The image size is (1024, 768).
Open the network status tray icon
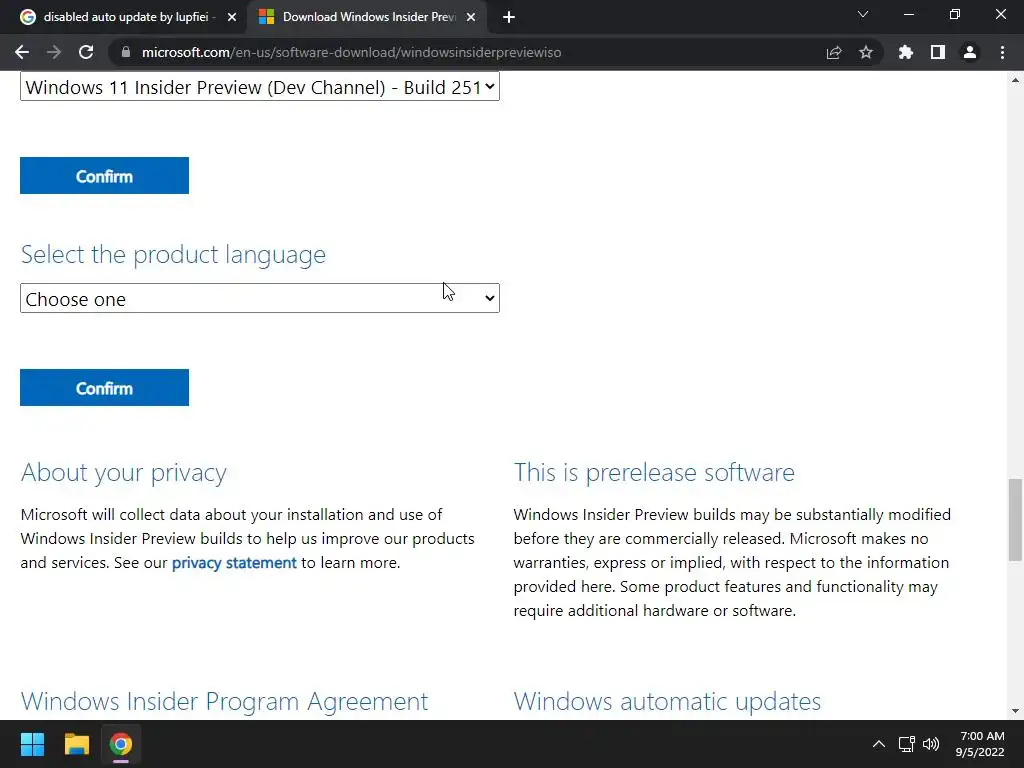906,744
